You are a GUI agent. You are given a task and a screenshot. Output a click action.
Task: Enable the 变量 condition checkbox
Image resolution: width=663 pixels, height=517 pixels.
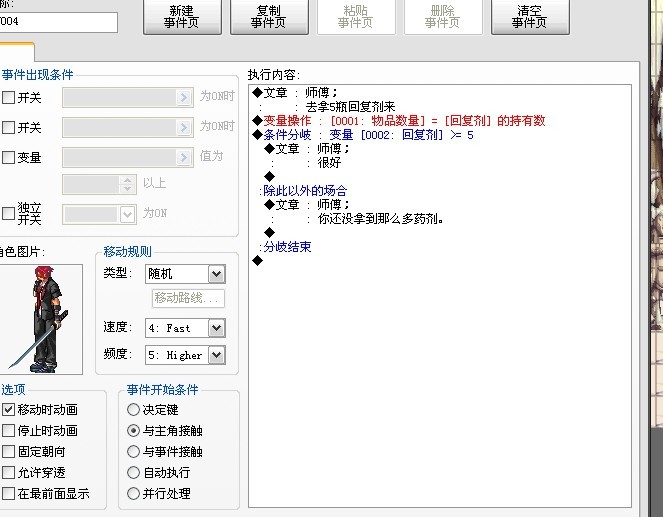pyautogui.click(x=8, y=157)
